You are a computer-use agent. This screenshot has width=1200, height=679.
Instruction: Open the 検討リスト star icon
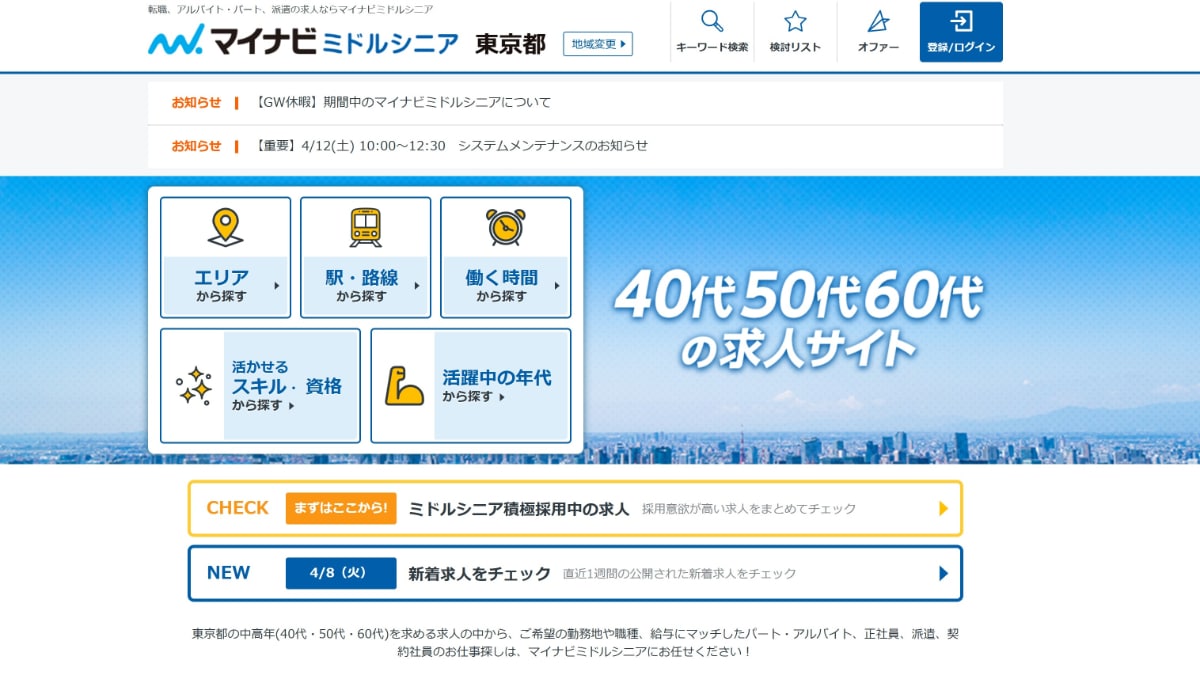[794, 20]
